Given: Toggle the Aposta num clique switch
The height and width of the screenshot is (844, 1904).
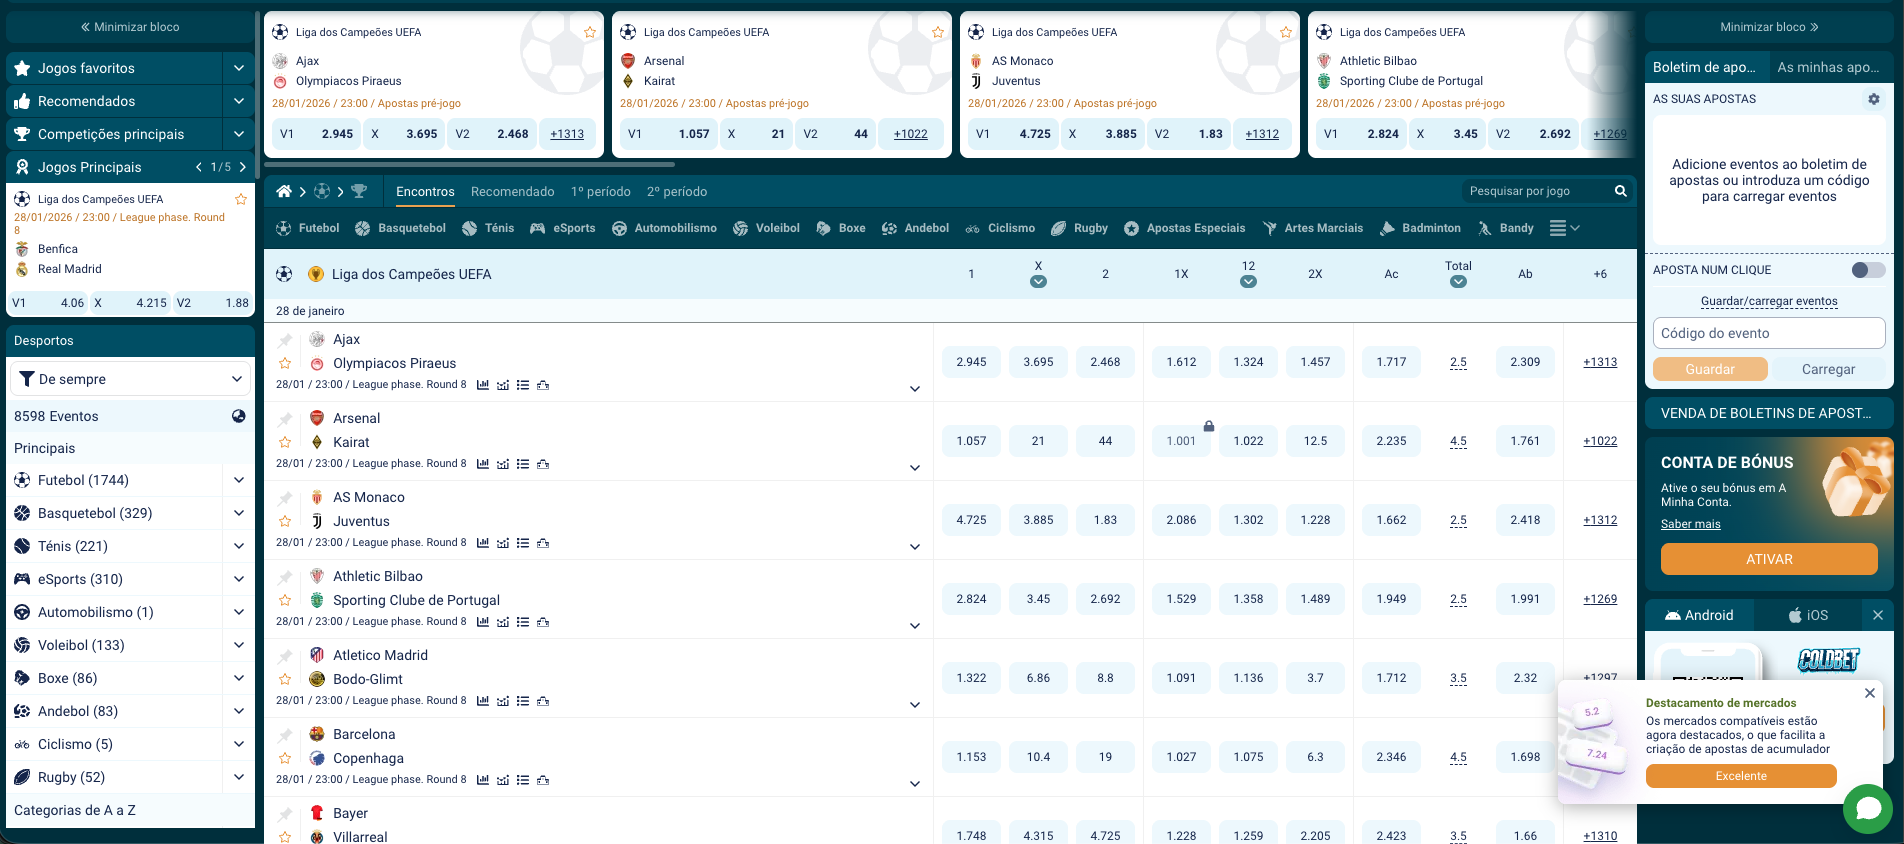Looking at the screenshot, I should tap(1867, 270).
